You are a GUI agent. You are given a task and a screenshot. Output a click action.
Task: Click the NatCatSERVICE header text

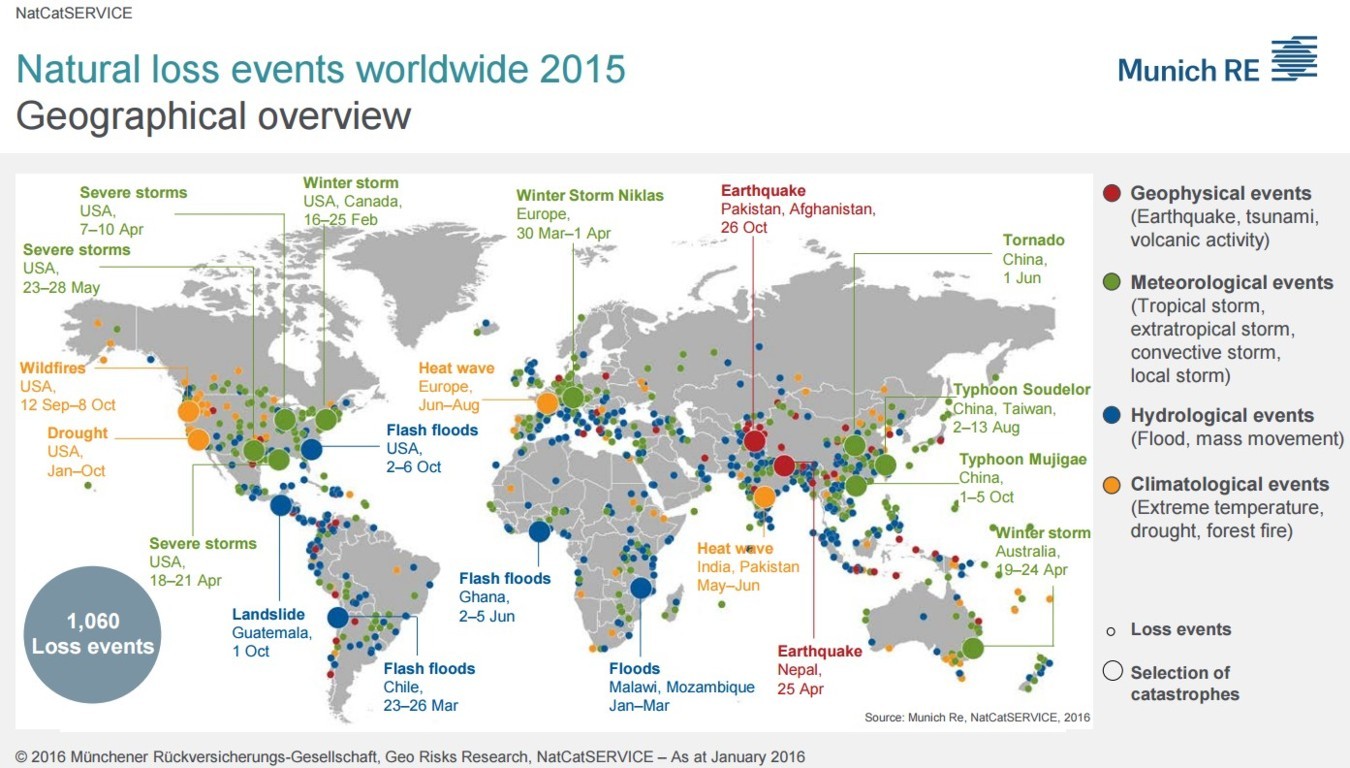74,13
